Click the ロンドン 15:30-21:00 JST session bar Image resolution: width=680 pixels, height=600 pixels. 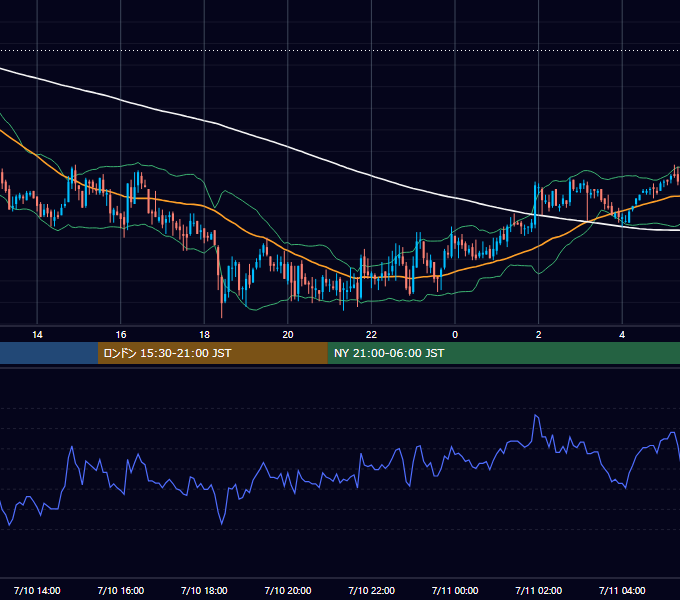tap(212, 353)
